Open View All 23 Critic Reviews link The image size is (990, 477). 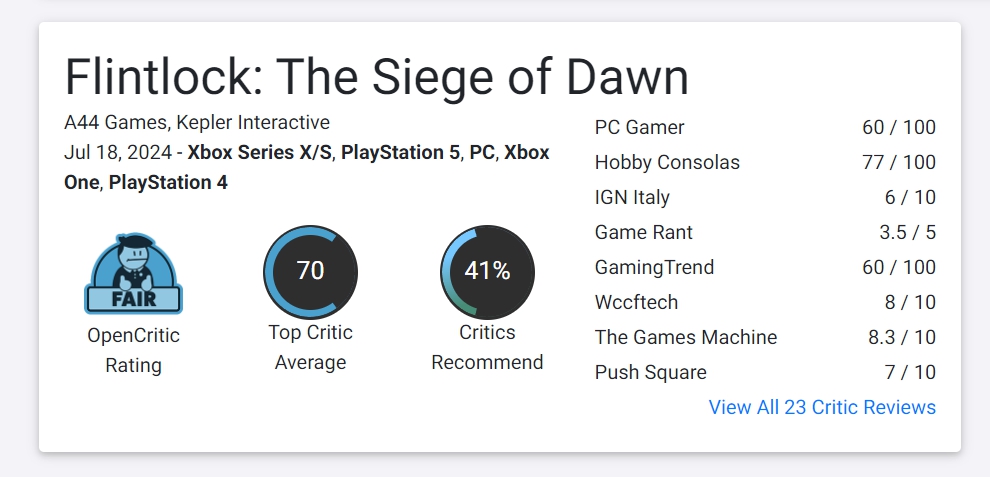click(x=822, y=407)
